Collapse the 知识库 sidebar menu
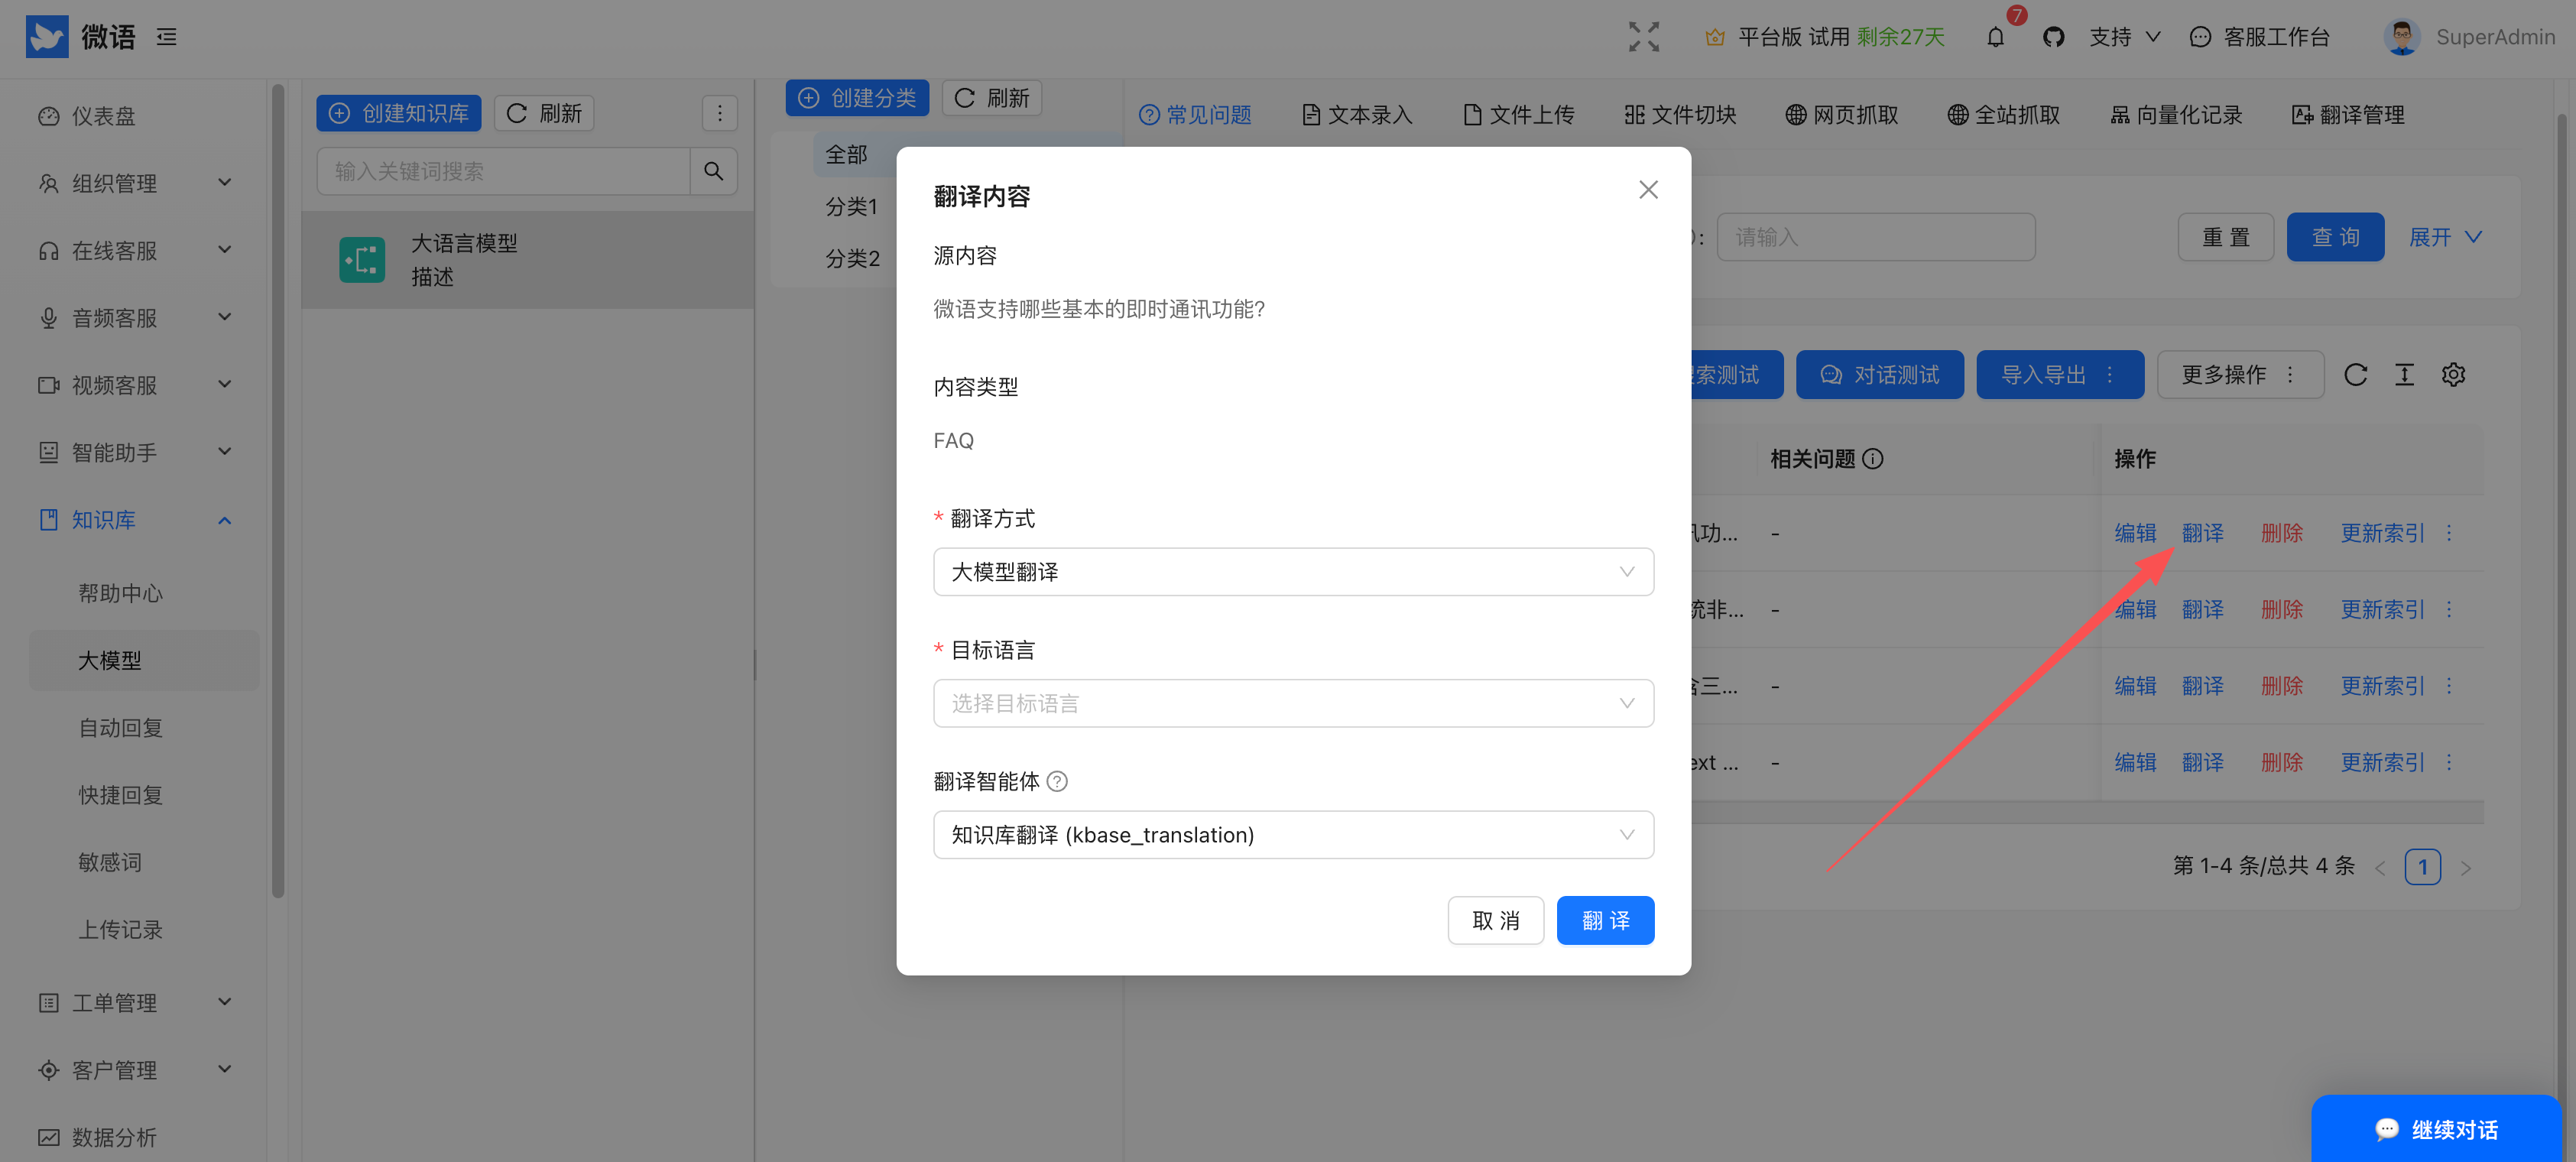This screenshot has width=2576, height=1162. [x=135, y=520]
